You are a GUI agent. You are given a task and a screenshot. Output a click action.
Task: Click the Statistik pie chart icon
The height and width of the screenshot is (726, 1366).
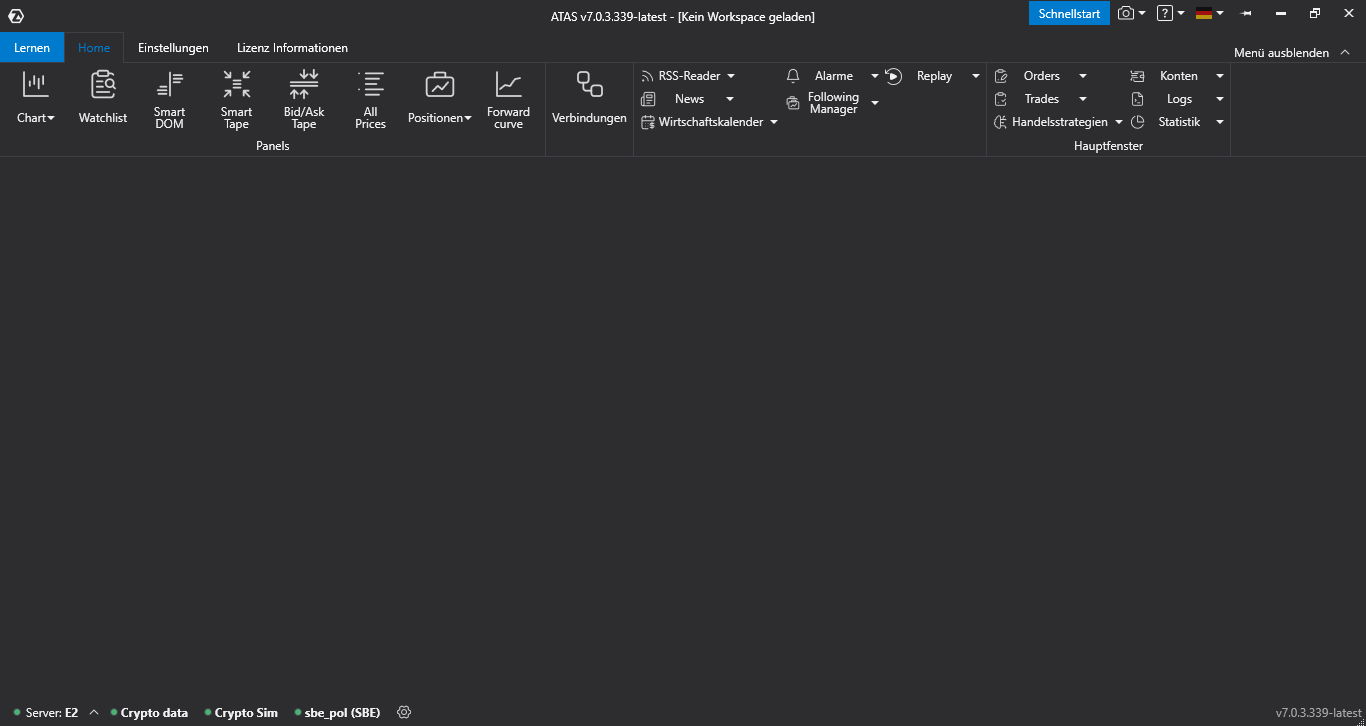(1137, 122)
